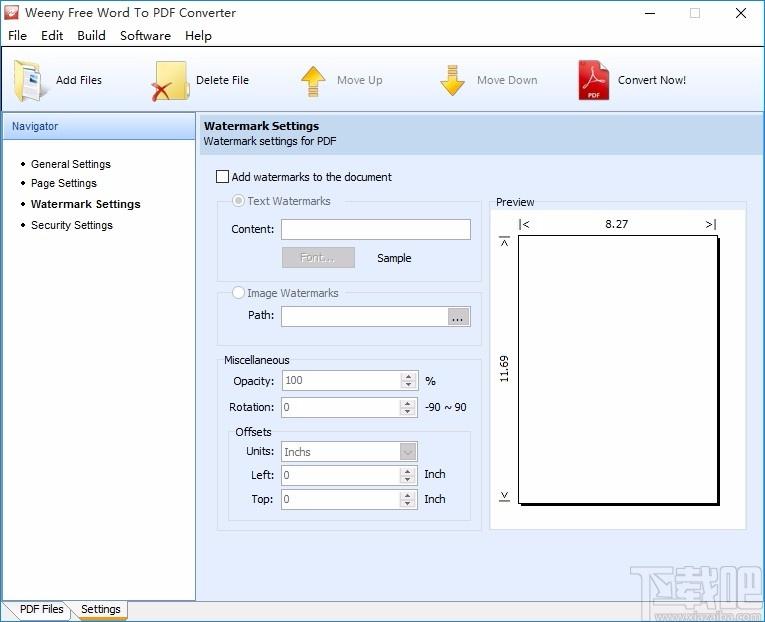Click the preview bottom height marker
Screen dimensions: 765x622
point(504,497)
